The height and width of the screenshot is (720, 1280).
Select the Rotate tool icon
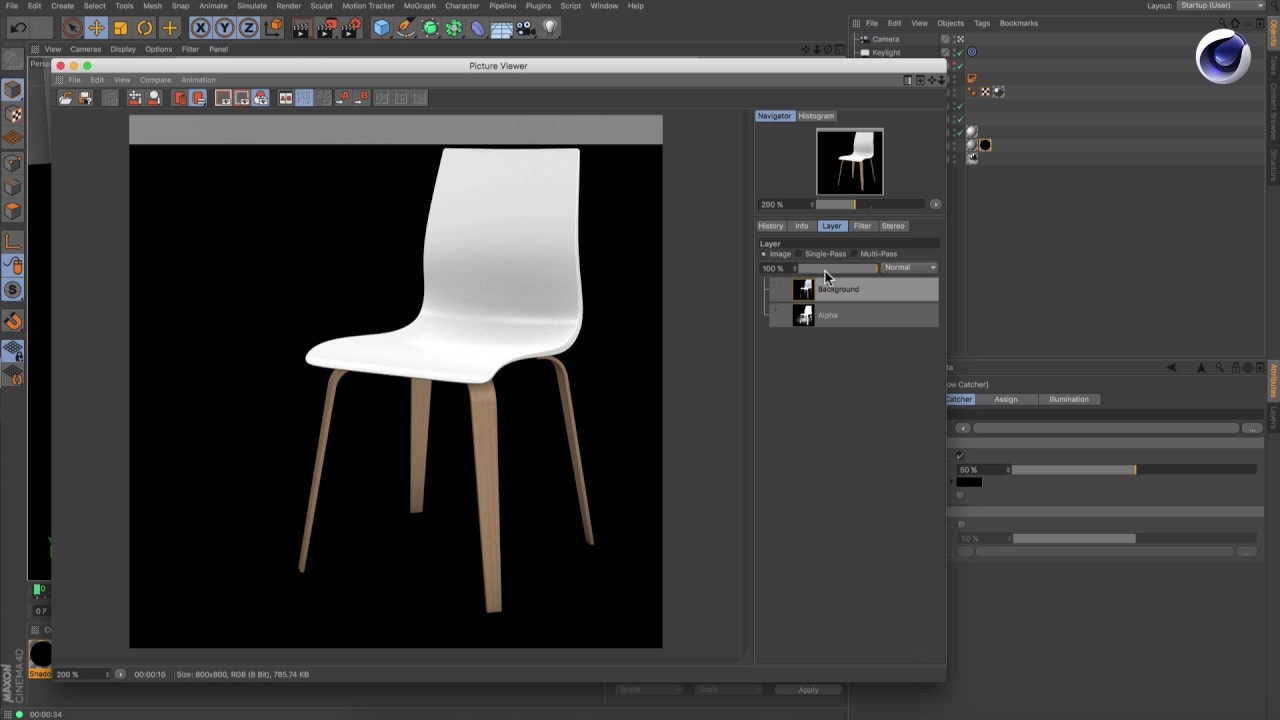(145, 28)
